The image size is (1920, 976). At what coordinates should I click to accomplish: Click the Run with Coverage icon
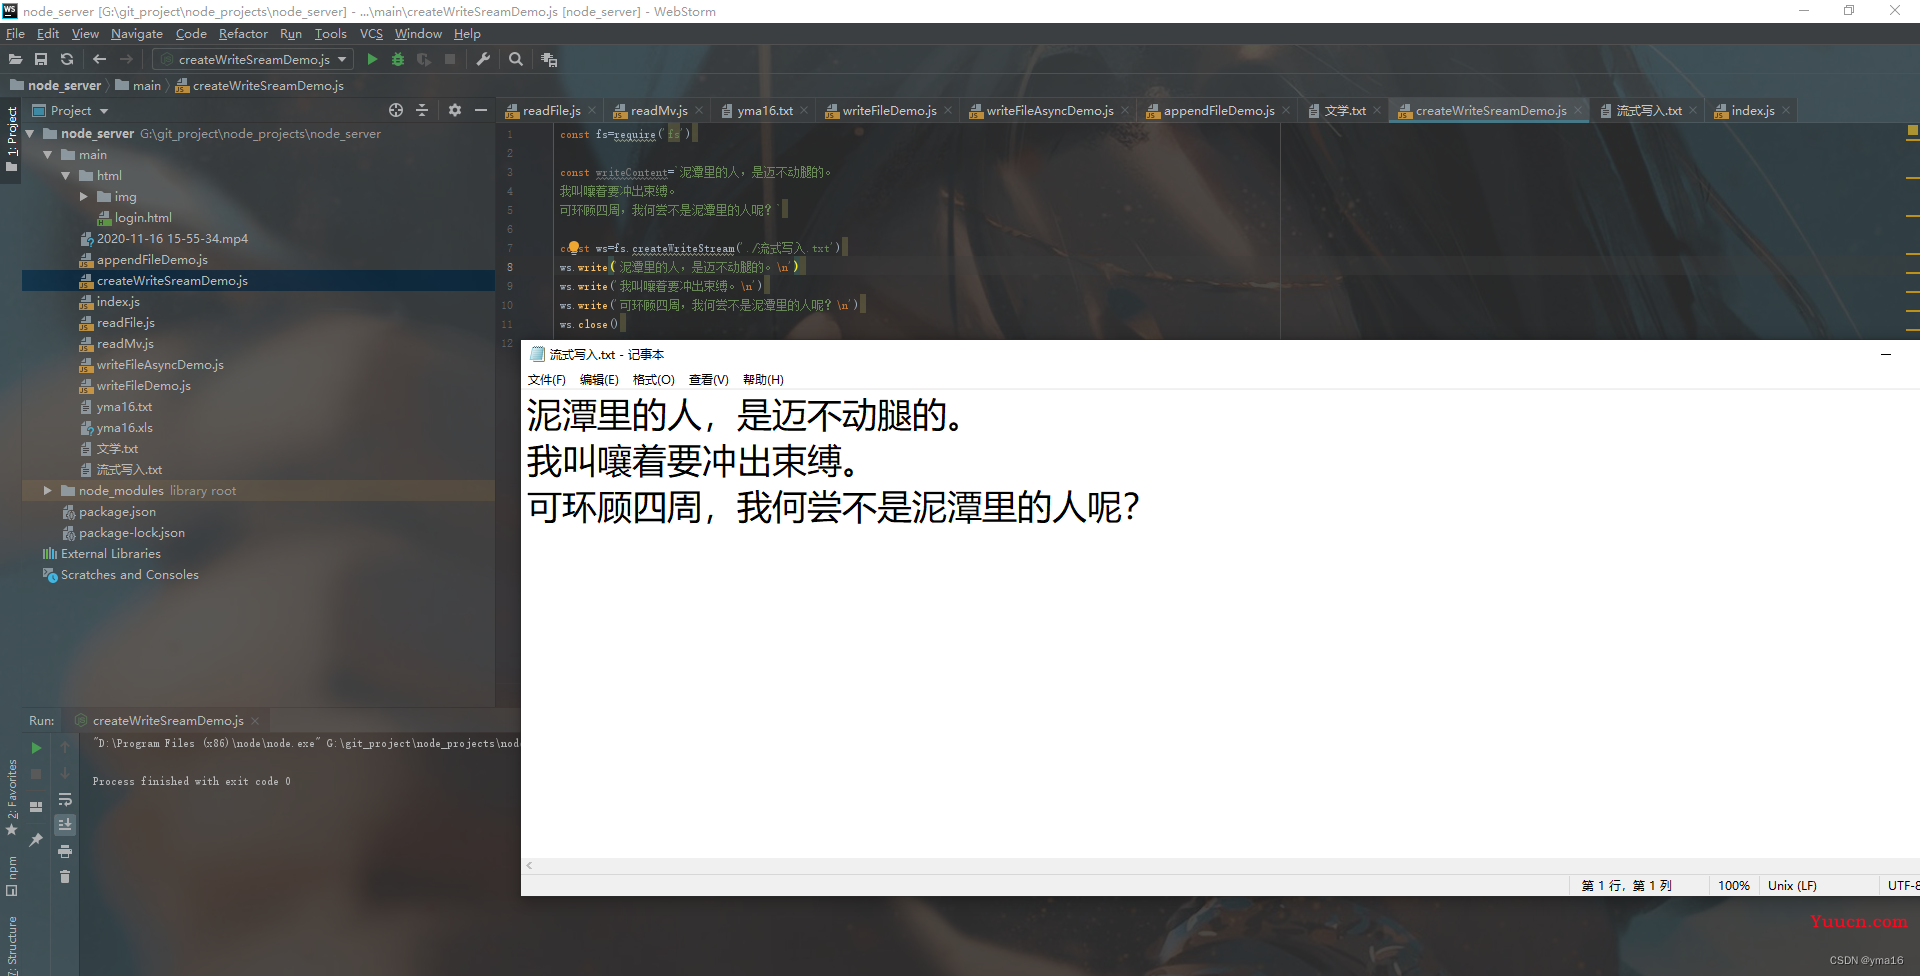tap(424, 59)
